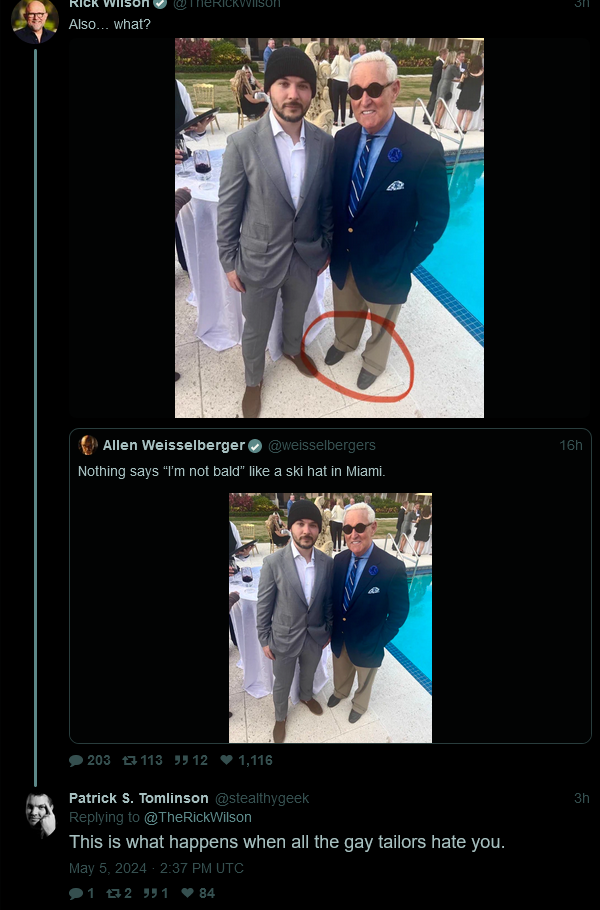Click quote icon showing 12

point(181,760)
